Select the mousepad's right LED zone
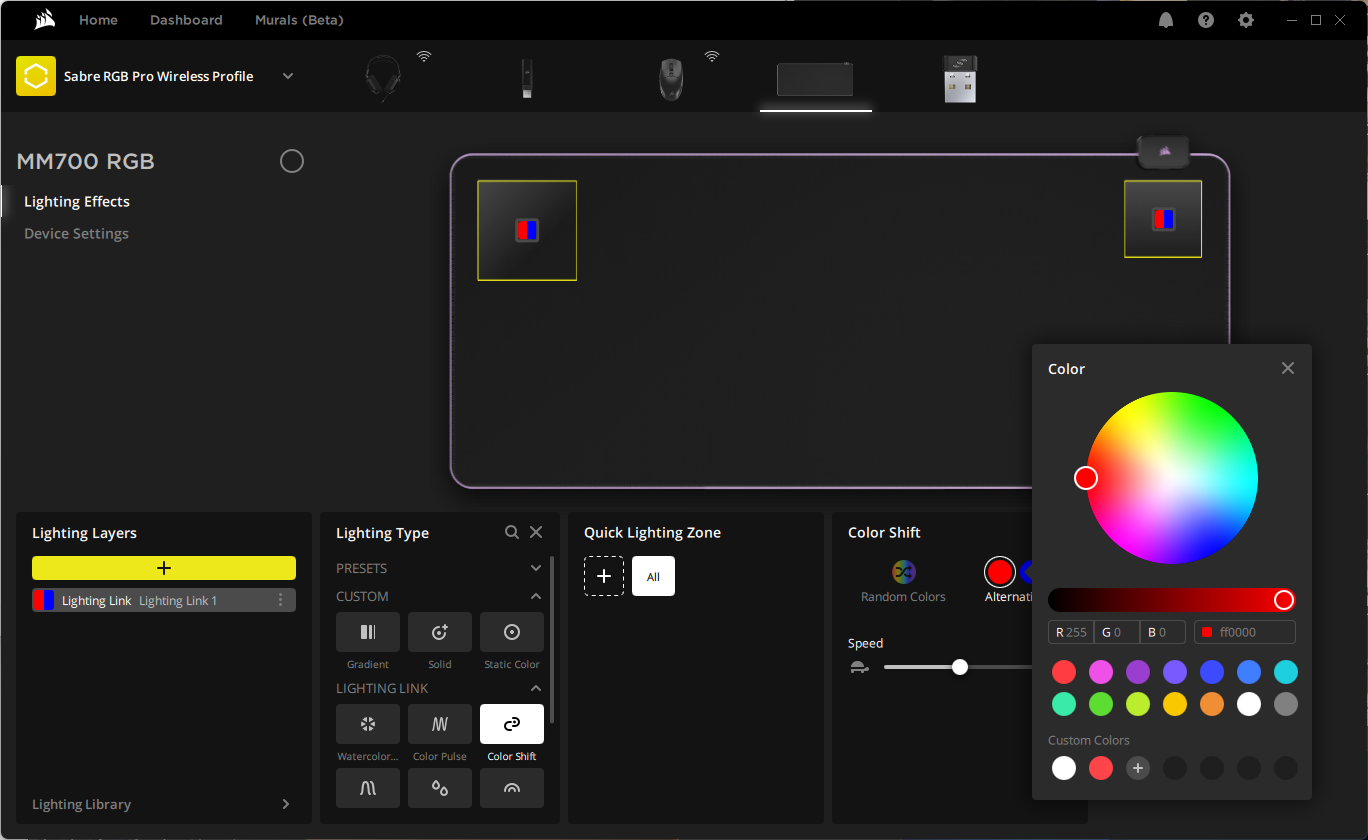1368x840 pixels. tap(1163, 219)
